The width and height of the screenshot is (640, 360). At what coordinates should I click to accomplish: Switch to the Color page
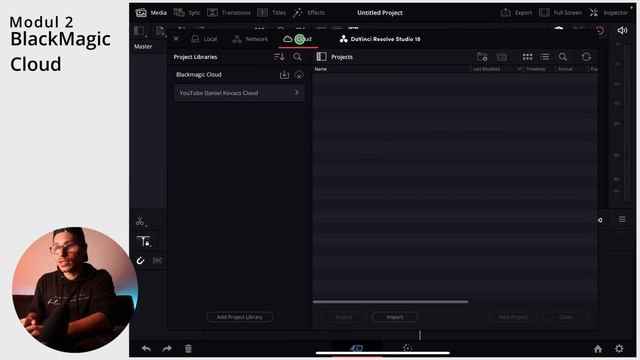[x=407, y=348]
